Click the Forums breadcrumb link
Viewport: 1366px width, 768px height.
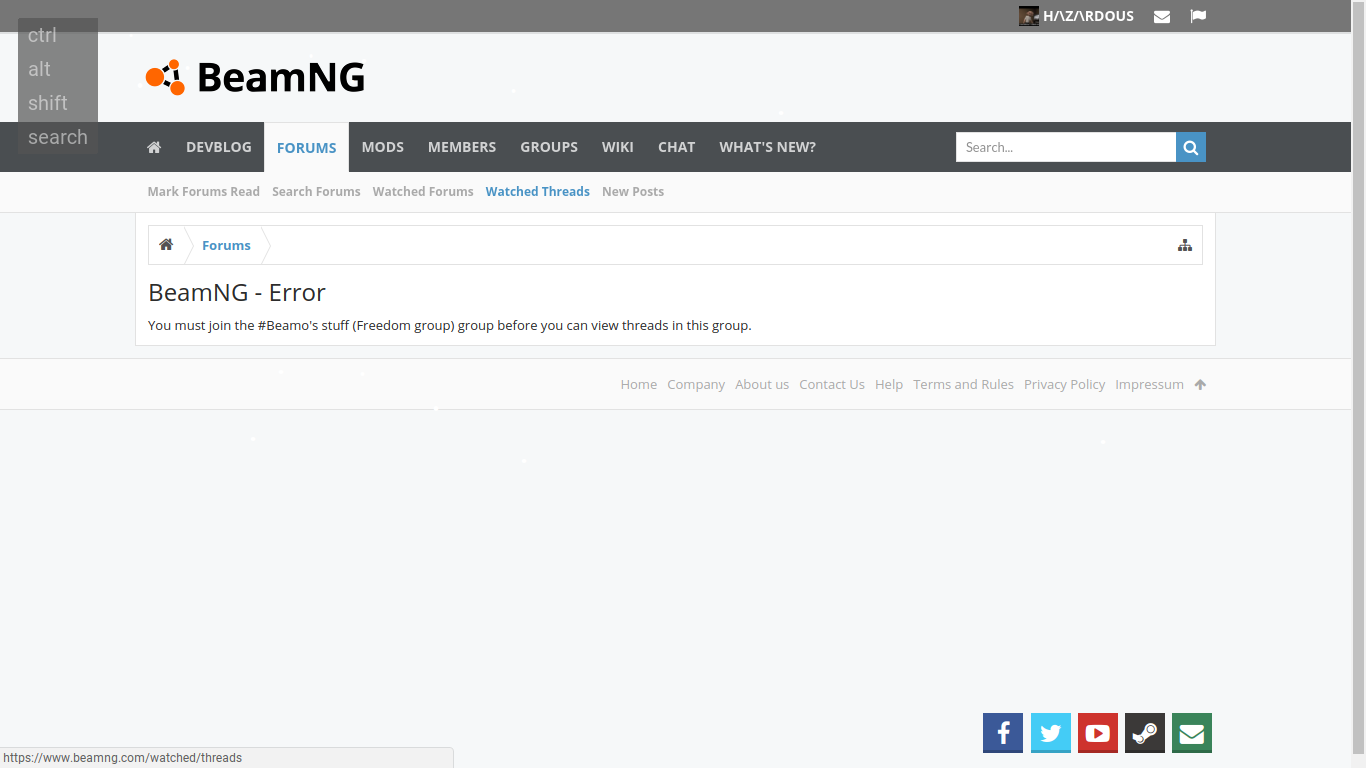(226, 245)
